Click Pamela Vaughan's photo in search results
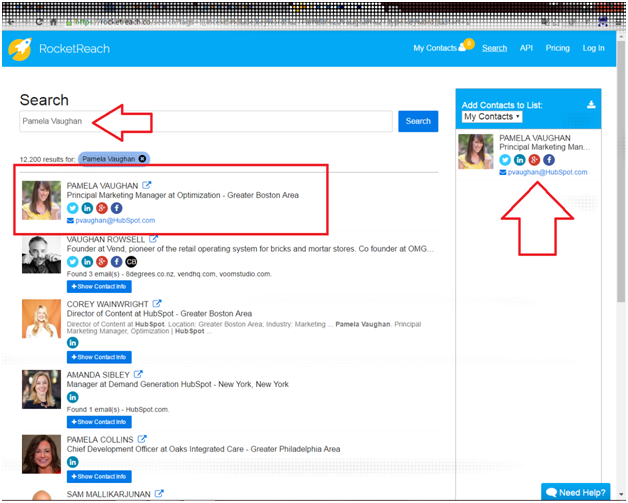The height and width of the screenshot is (503, 628). [41, 200]
